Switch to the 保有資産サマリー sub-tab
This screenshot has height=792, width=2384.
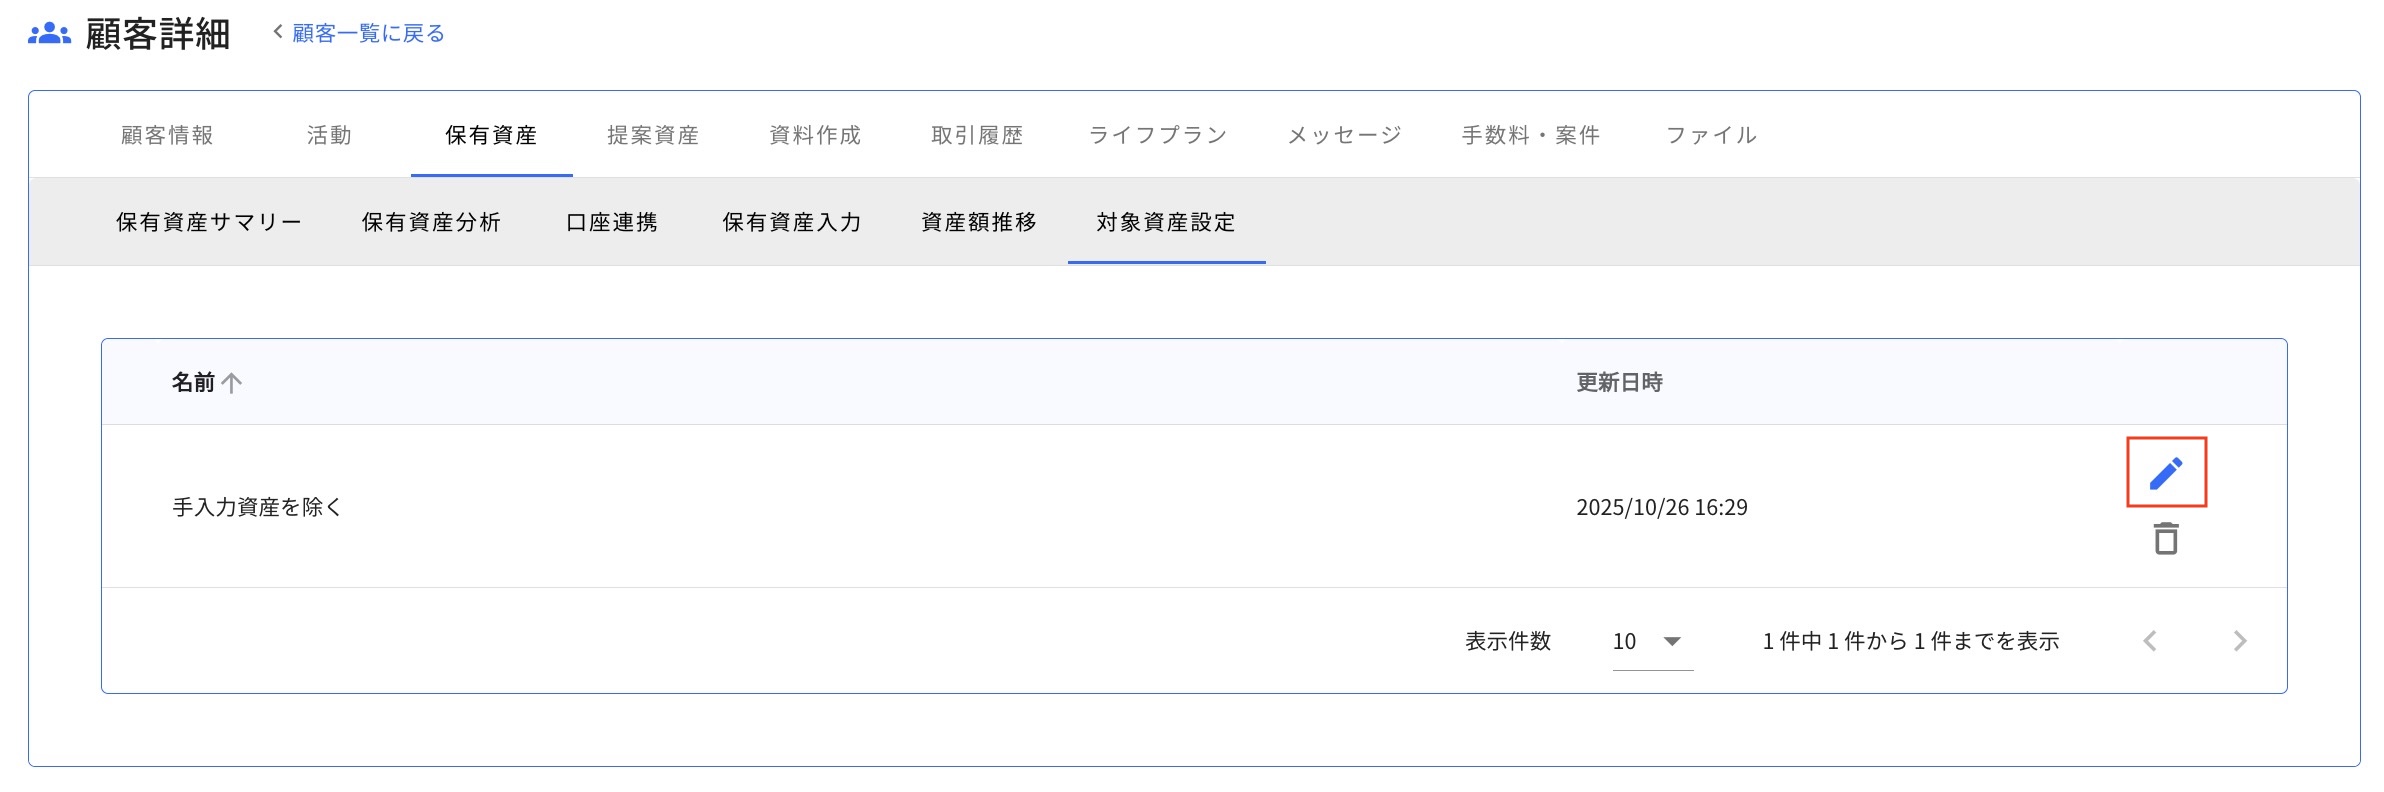(209, 222)
